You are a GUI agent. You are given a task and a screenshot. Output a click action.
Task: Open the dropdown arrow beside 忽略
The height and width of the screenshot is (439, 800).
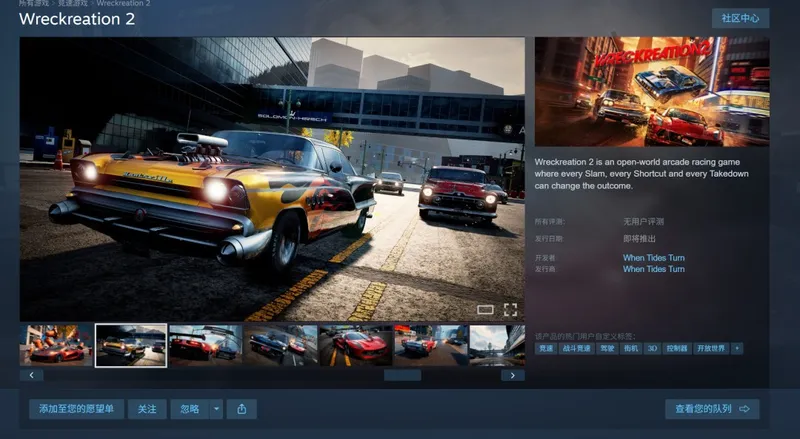(216, 409)
